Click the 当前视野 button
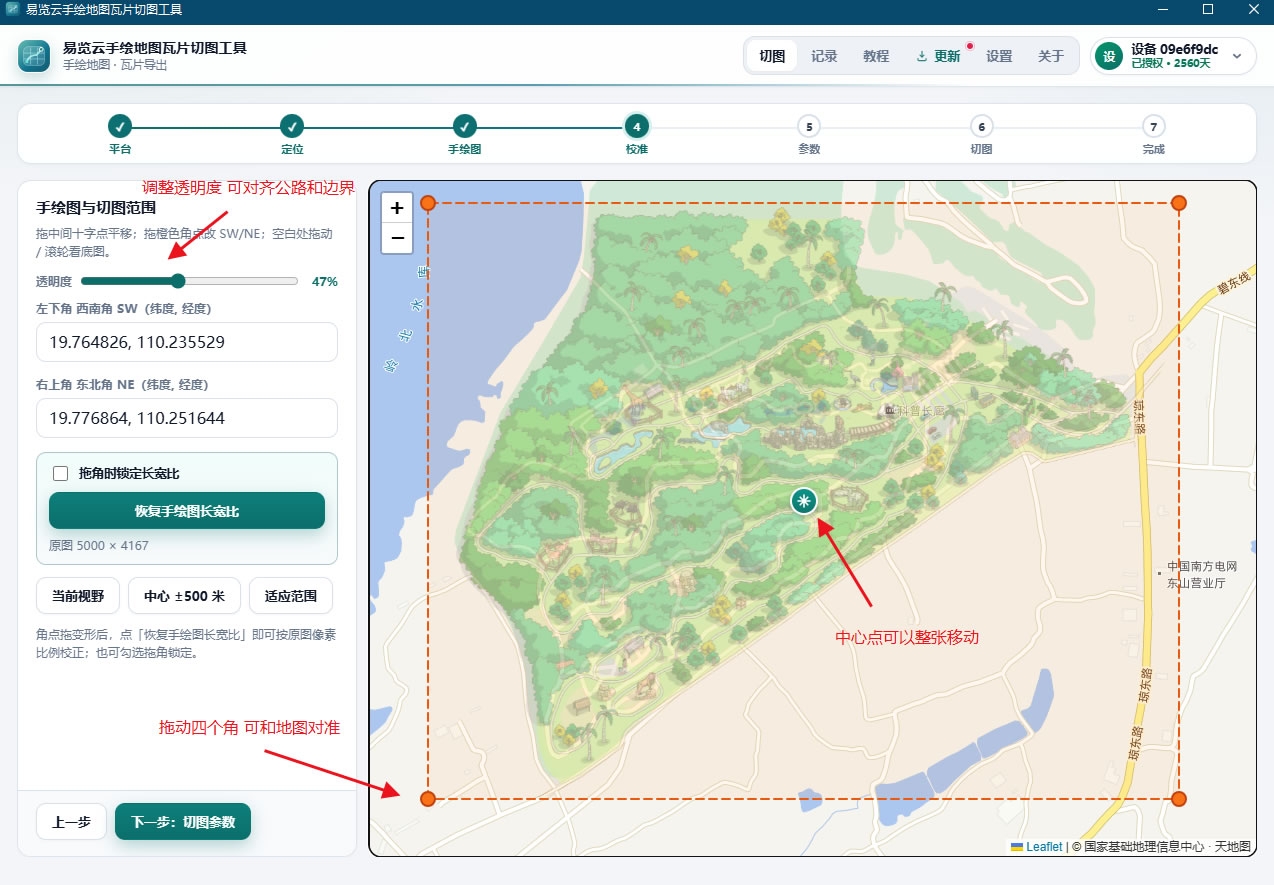1274x885 pixels. [78, 595]
